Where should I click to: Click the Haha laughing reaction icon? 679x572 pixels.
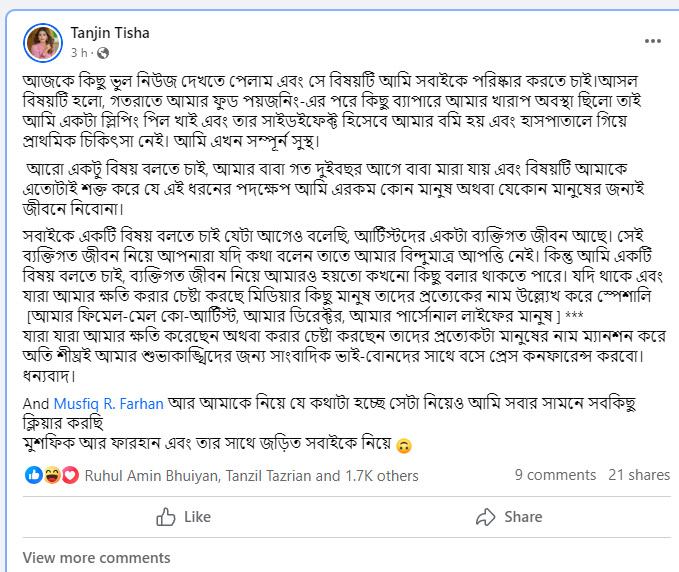[51, 475]
